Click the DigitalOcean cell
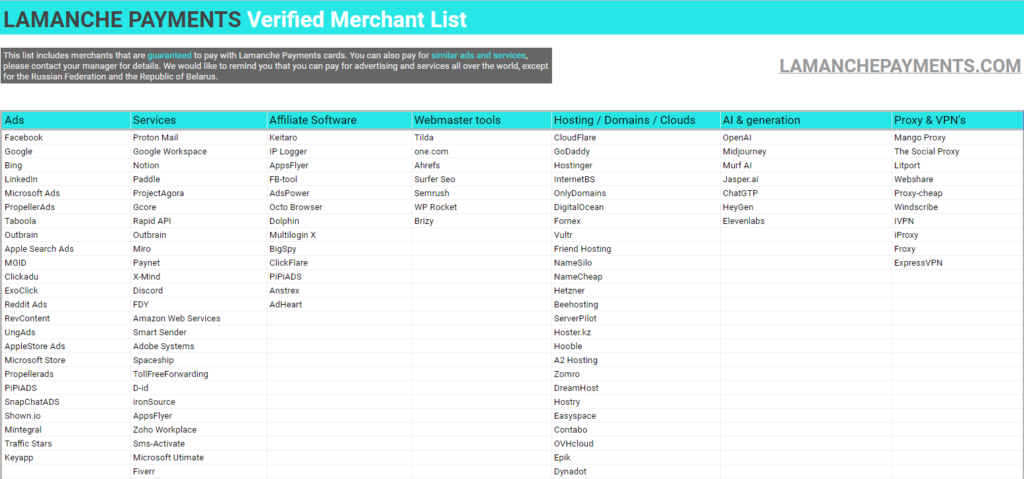This screenshot has height=479, width=1024. click(635, 207)
